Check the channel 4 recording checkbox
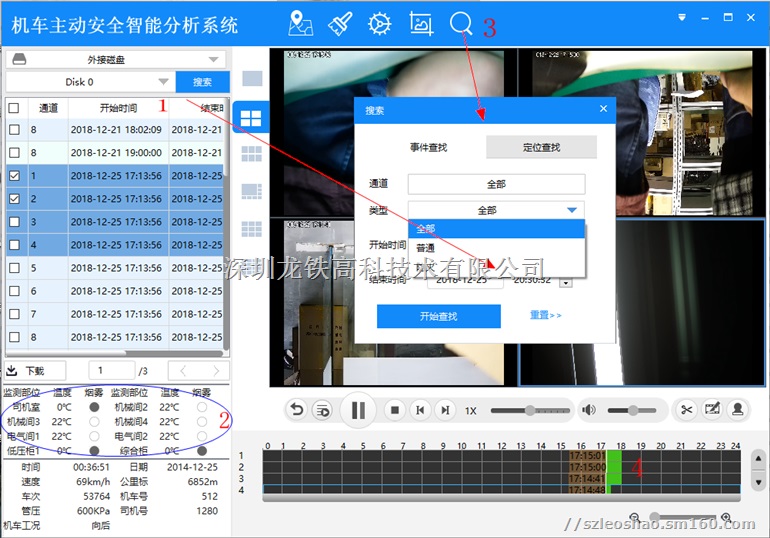Viewport: 770px width, 538px height. click(14, 244)
